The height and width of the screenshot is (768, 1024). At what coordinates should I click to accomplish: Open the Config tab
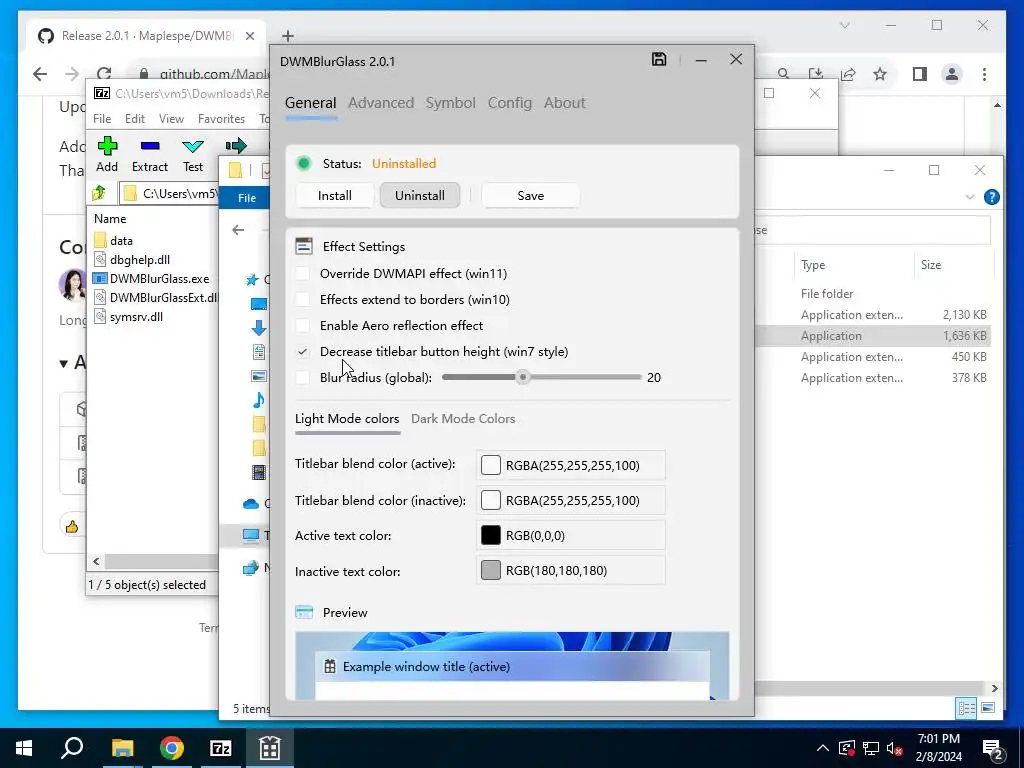[x=510, y=103]
